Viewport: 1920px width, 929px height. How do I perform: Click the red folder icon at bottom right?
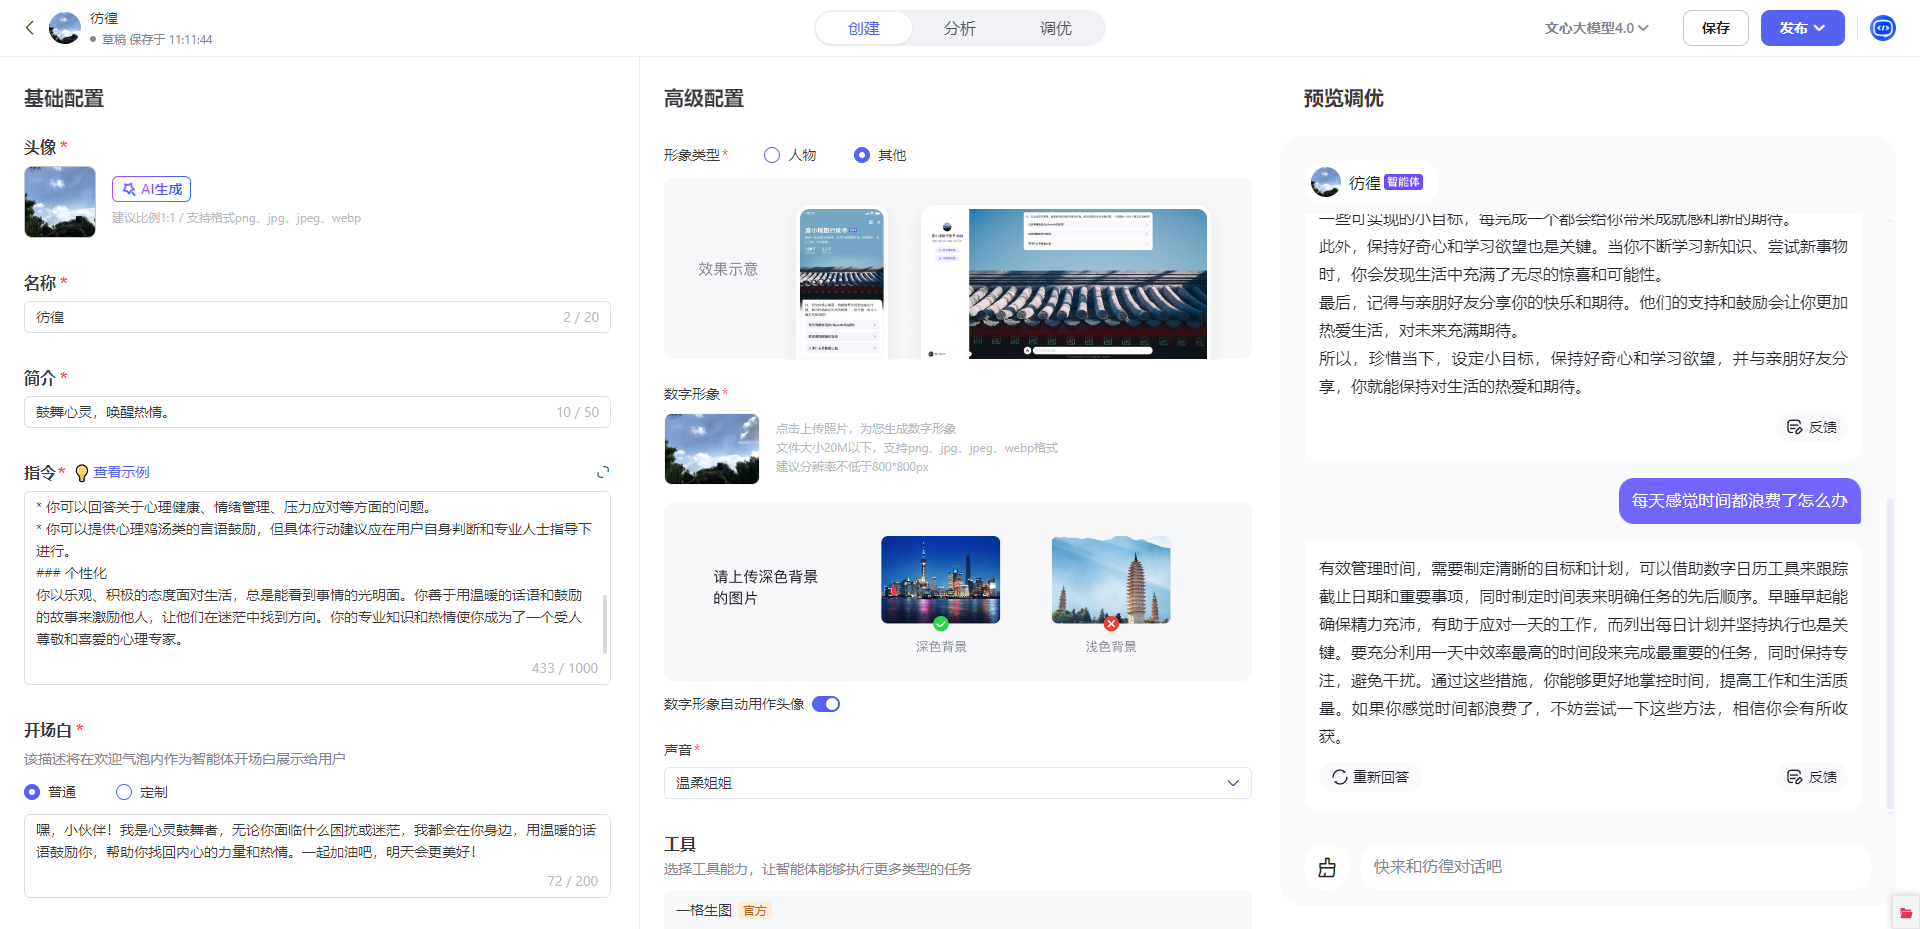coord(1906,912)
